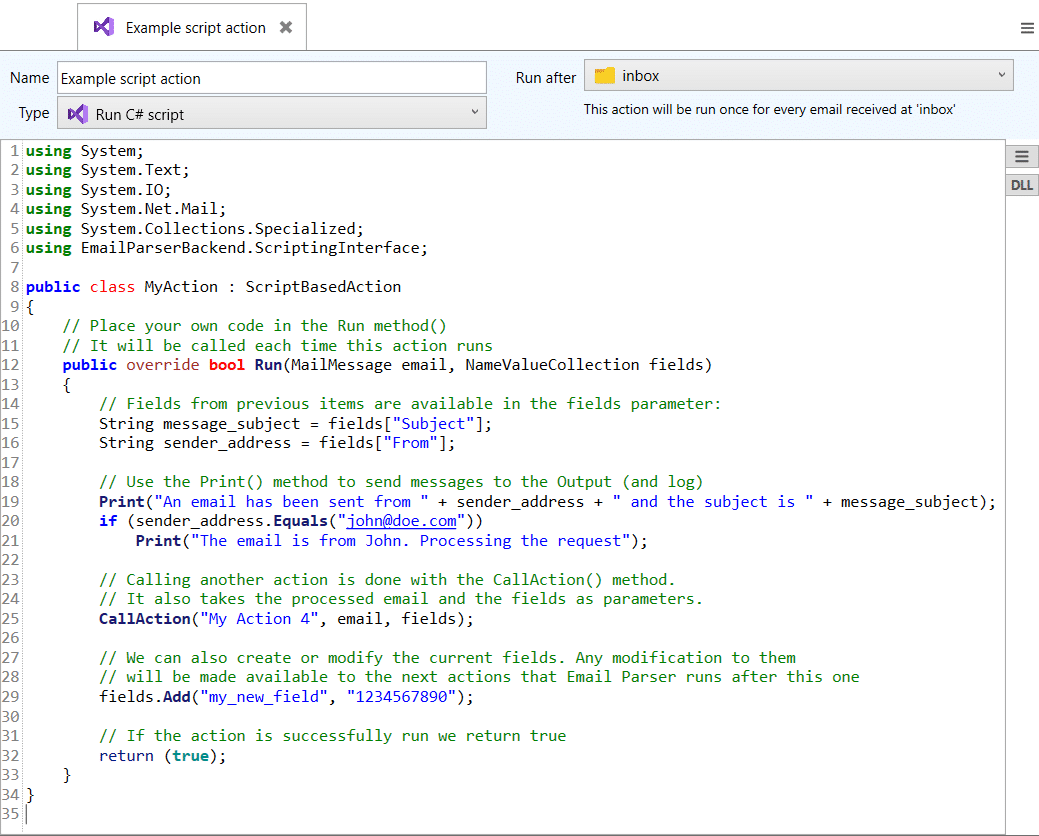Viewport: 1039px width, 836px height.
Task: Click 'fields.Add' on line 29
Action: (144, 697)
